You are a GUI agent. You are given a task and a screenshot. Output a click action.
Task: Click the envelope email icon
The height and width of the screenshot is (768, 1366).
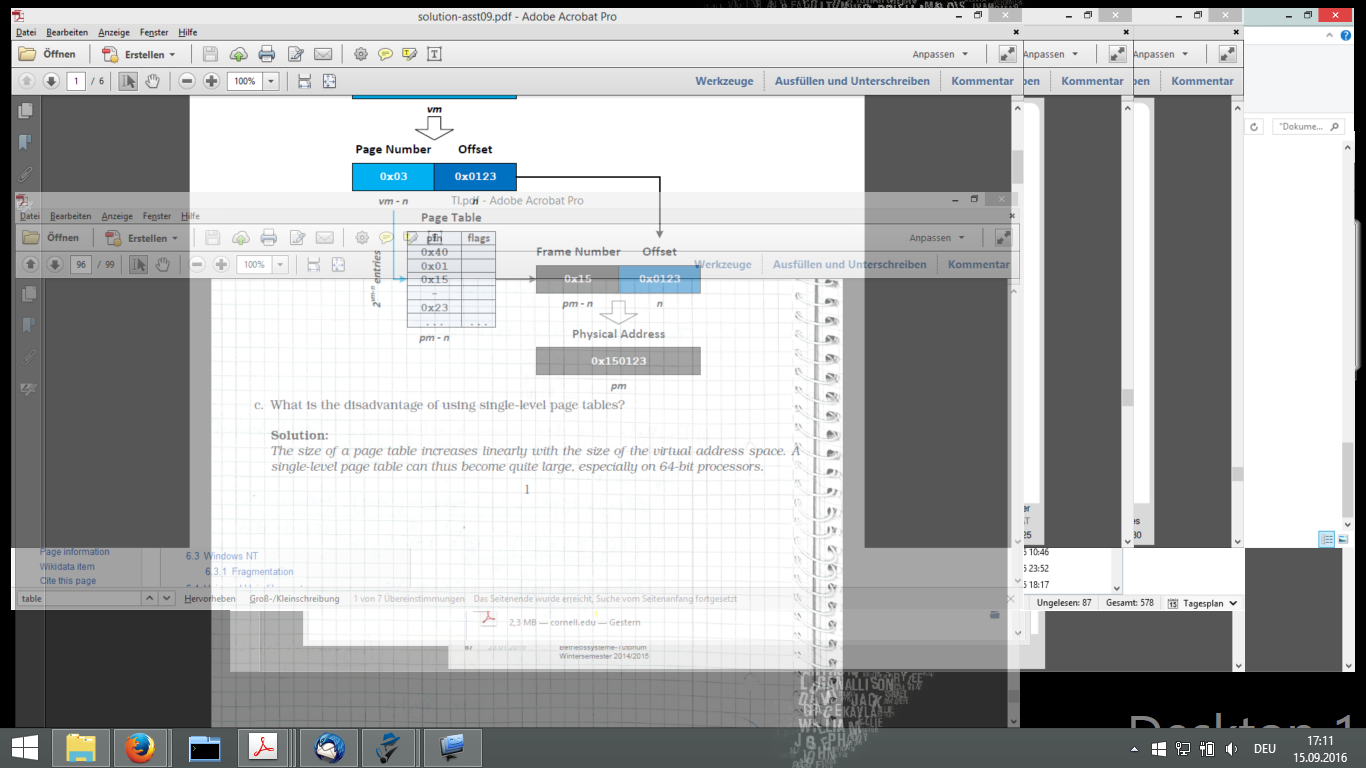tap(323, 54)
